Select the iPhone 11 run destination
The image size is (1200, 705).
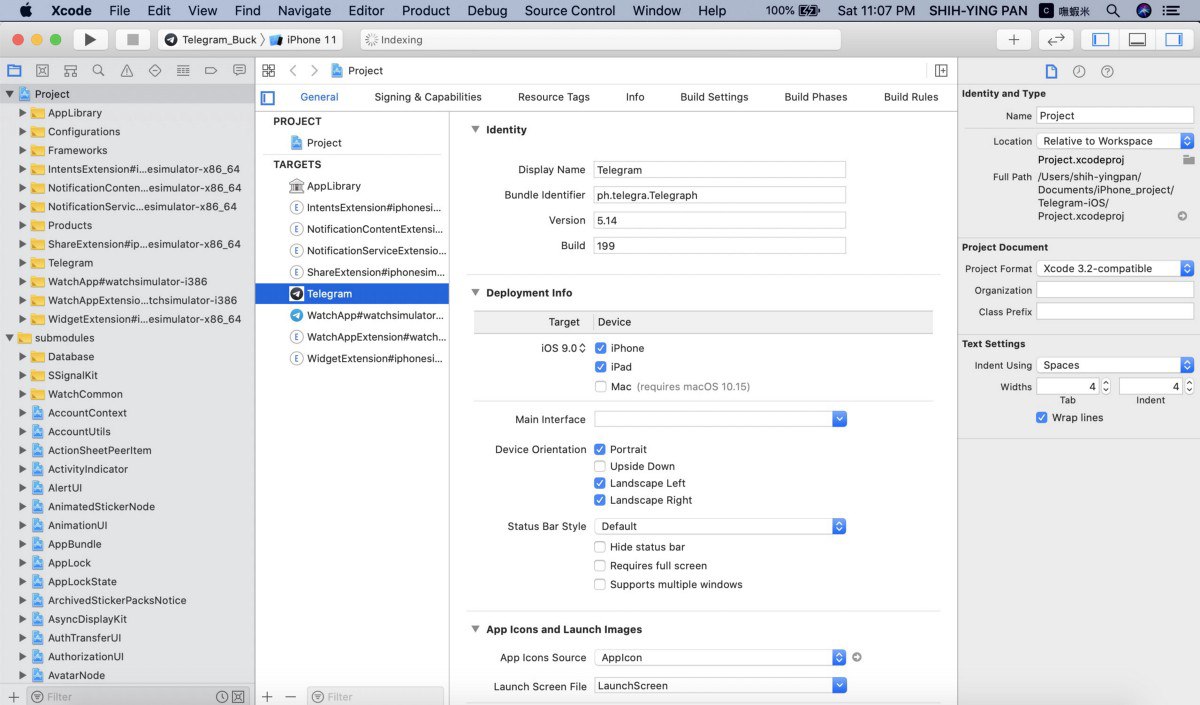point(305,40)
